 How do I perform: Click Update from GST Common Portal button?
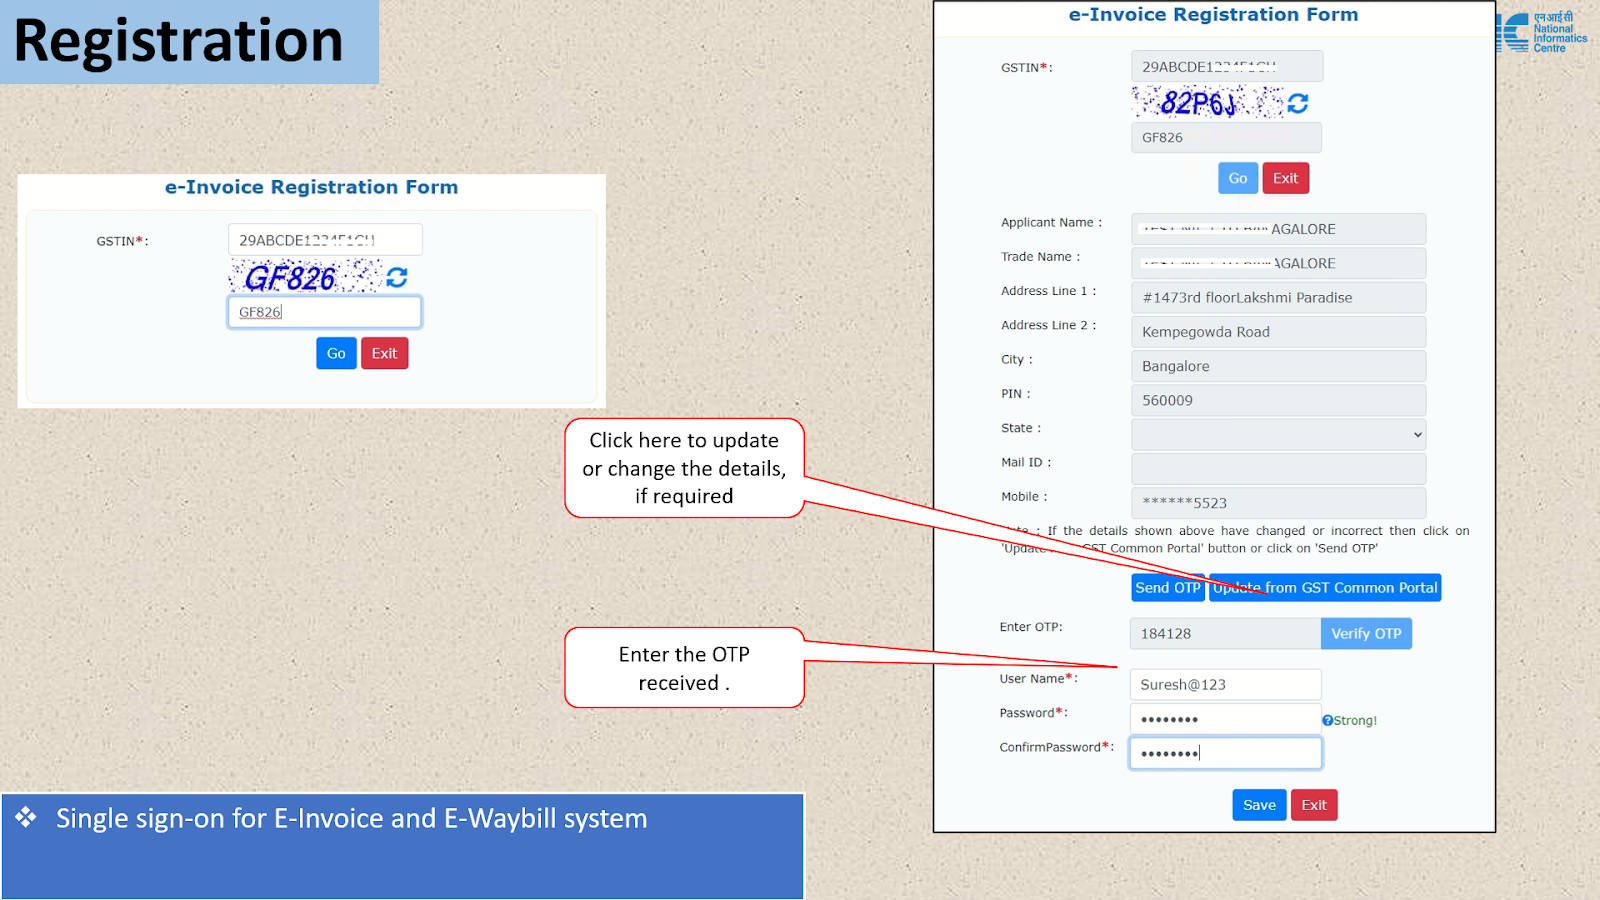coord(1325,588)
